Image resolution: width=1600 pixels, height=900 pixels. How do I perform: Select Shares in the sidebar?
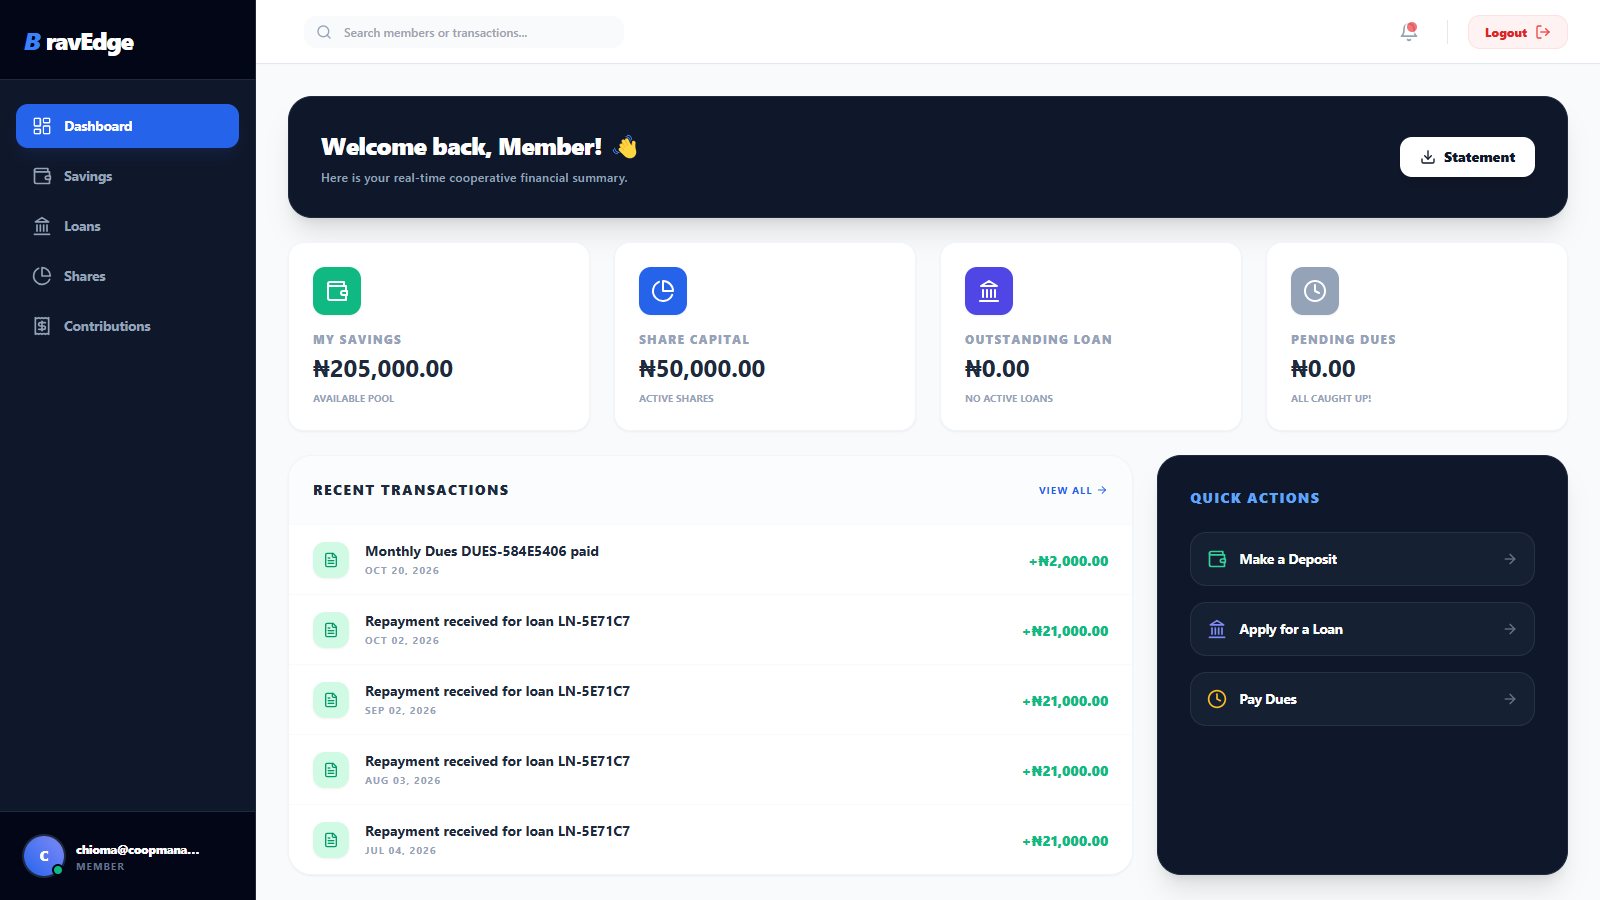[x=127, y=276]
